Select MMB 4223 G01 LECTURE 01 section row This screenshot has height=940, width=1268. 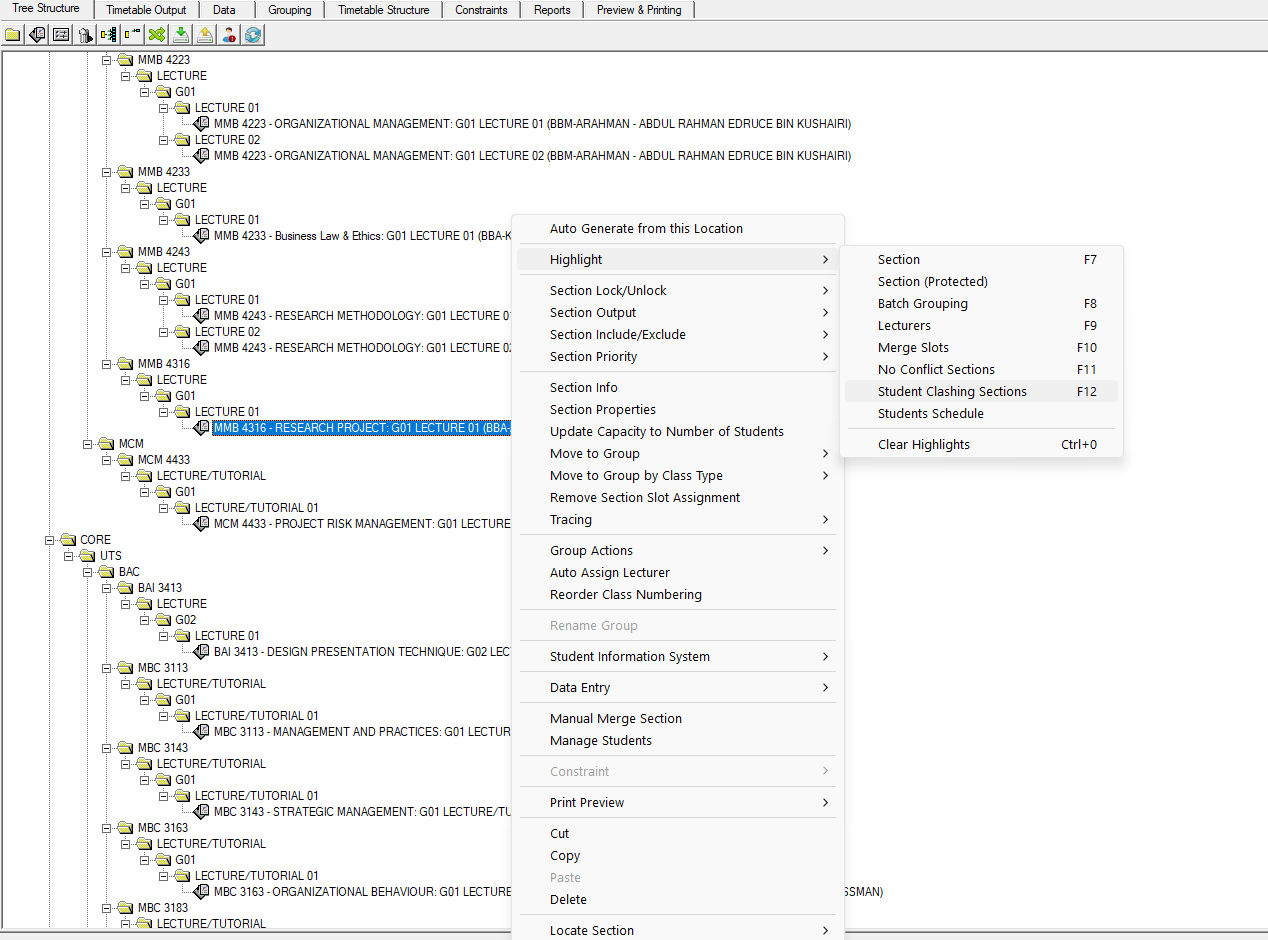point(532,124)
